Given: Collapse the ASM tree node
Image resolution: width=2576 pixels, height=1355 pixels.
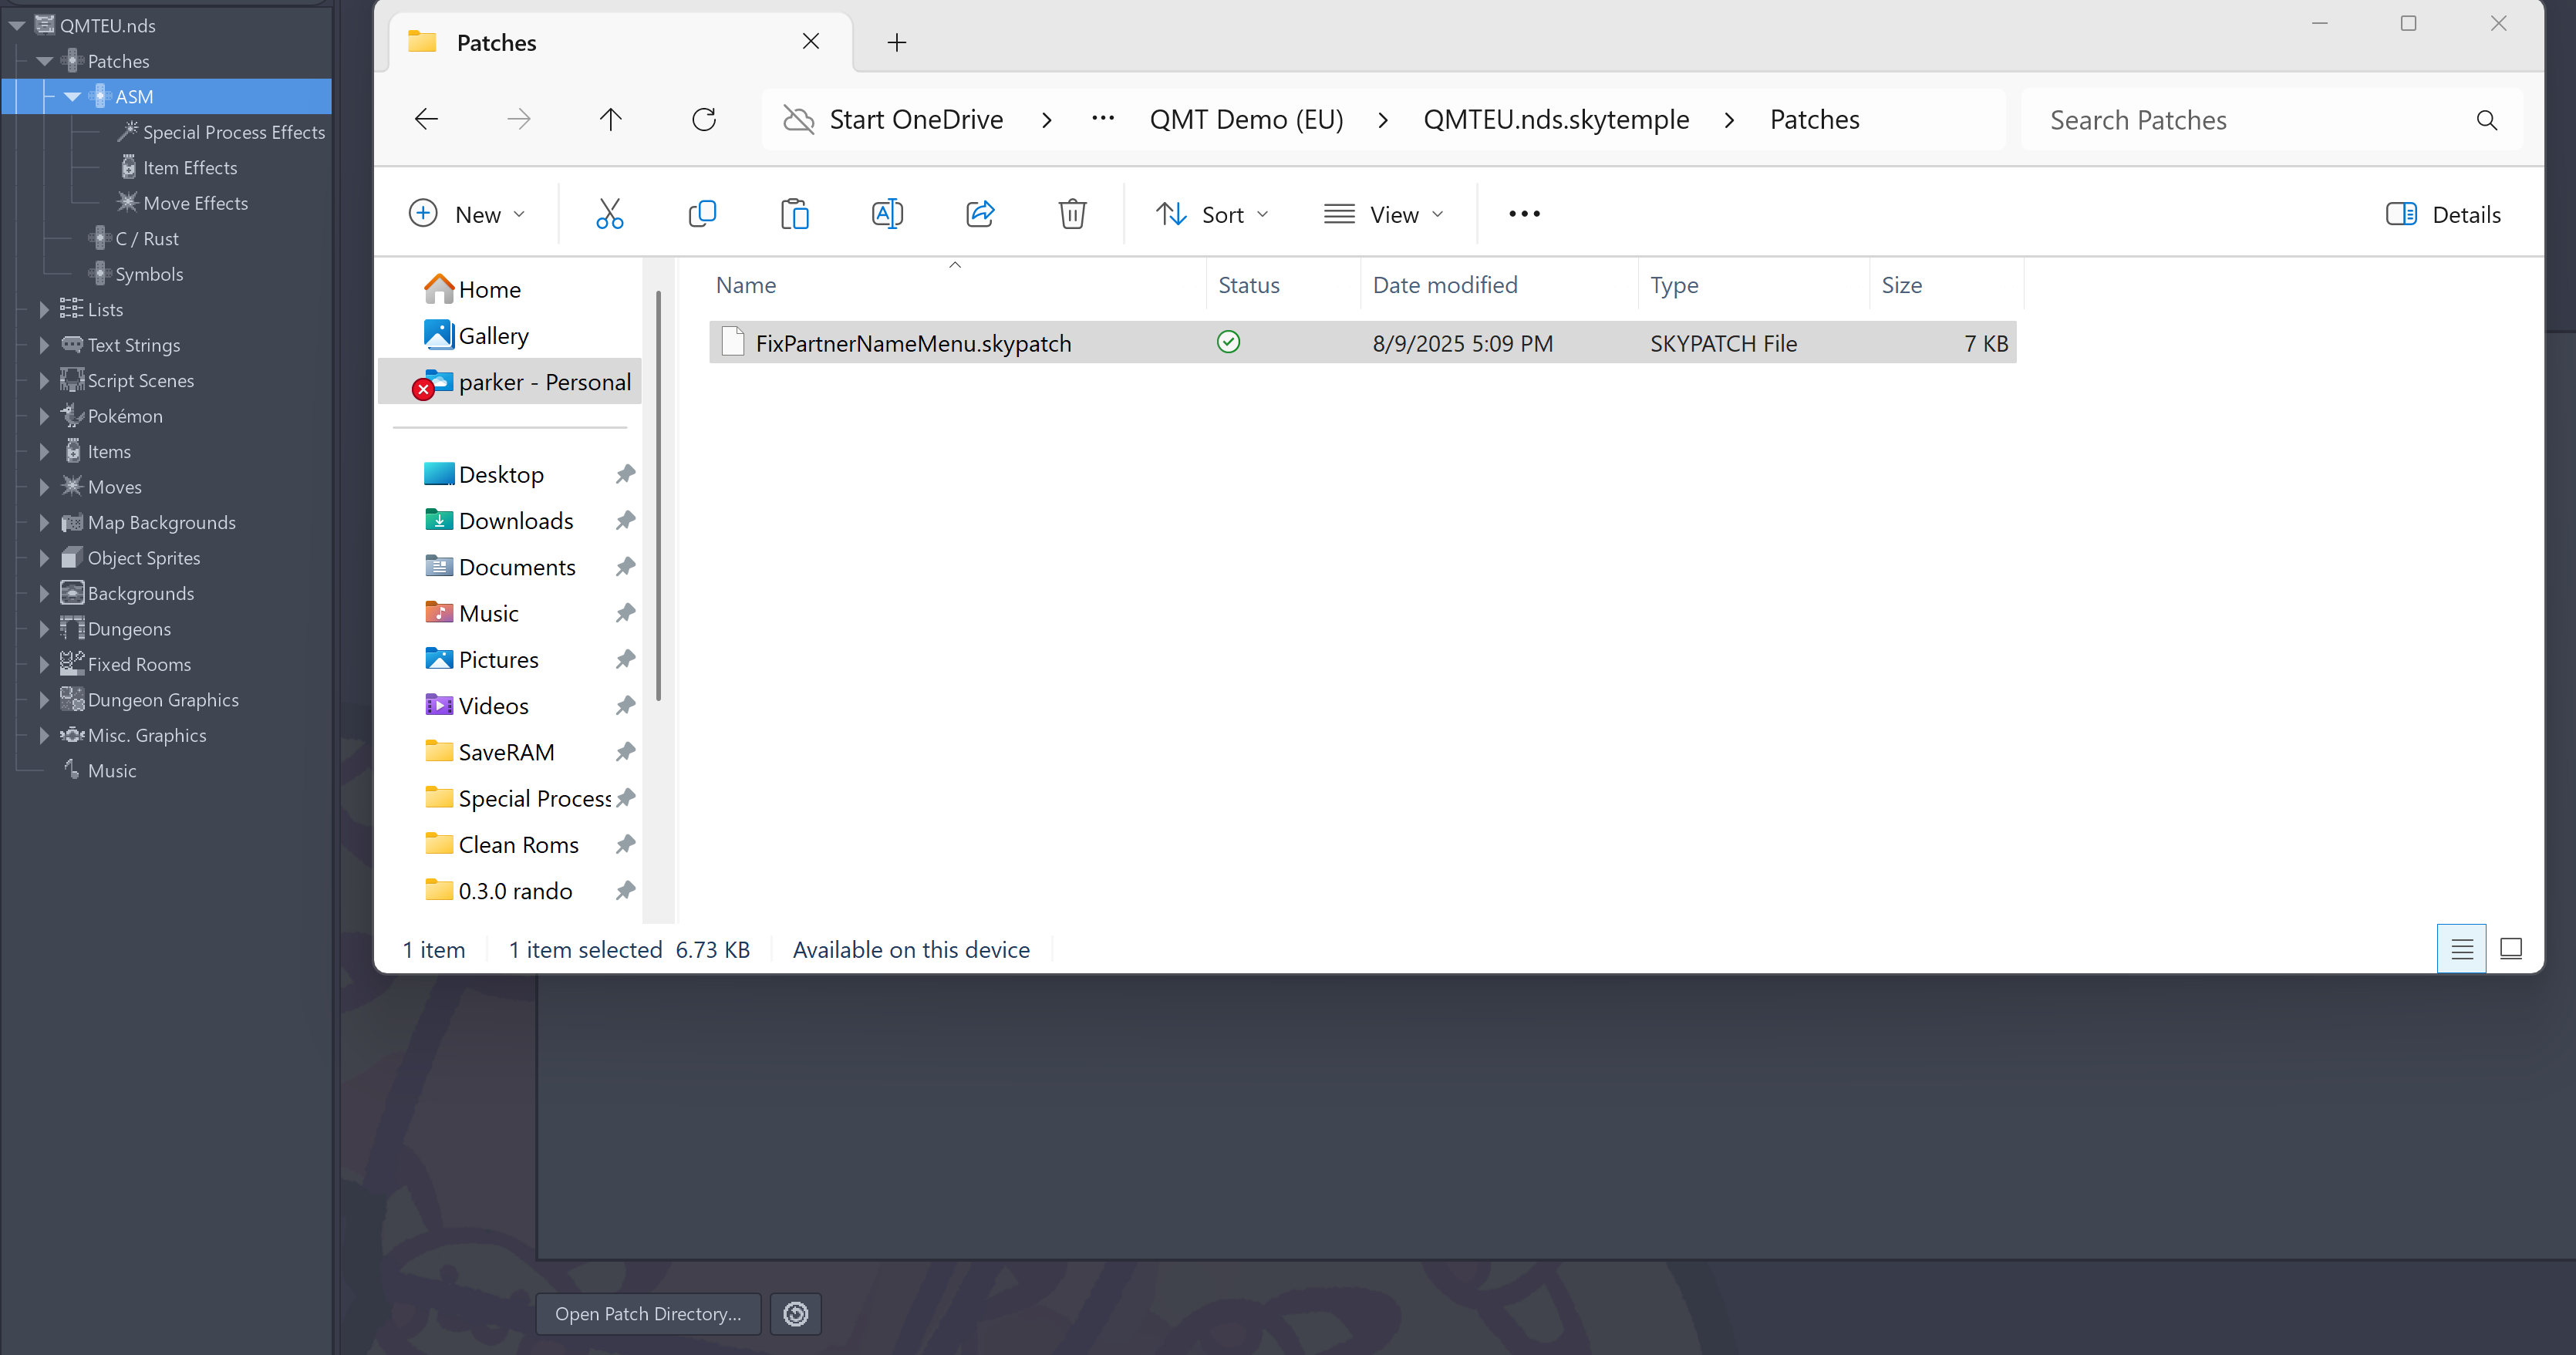Looking at the screenshot, I should click(x=72, y=97).
